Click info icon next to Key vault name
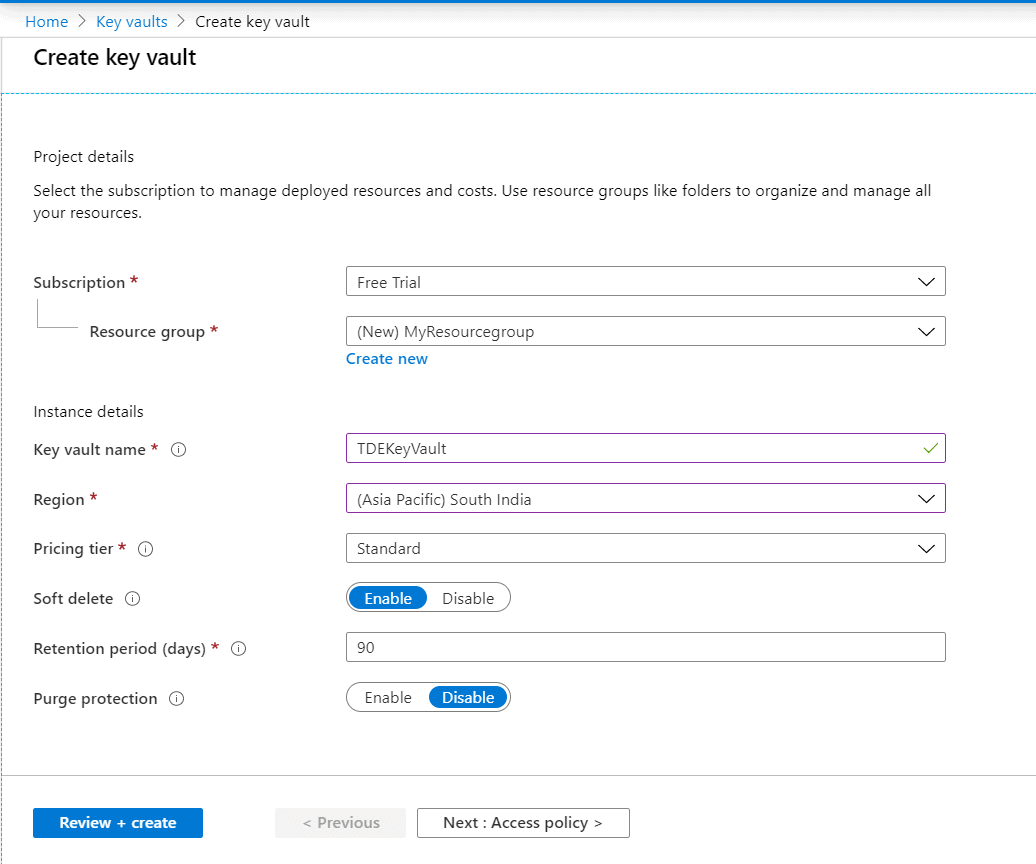 coord(179,450)
